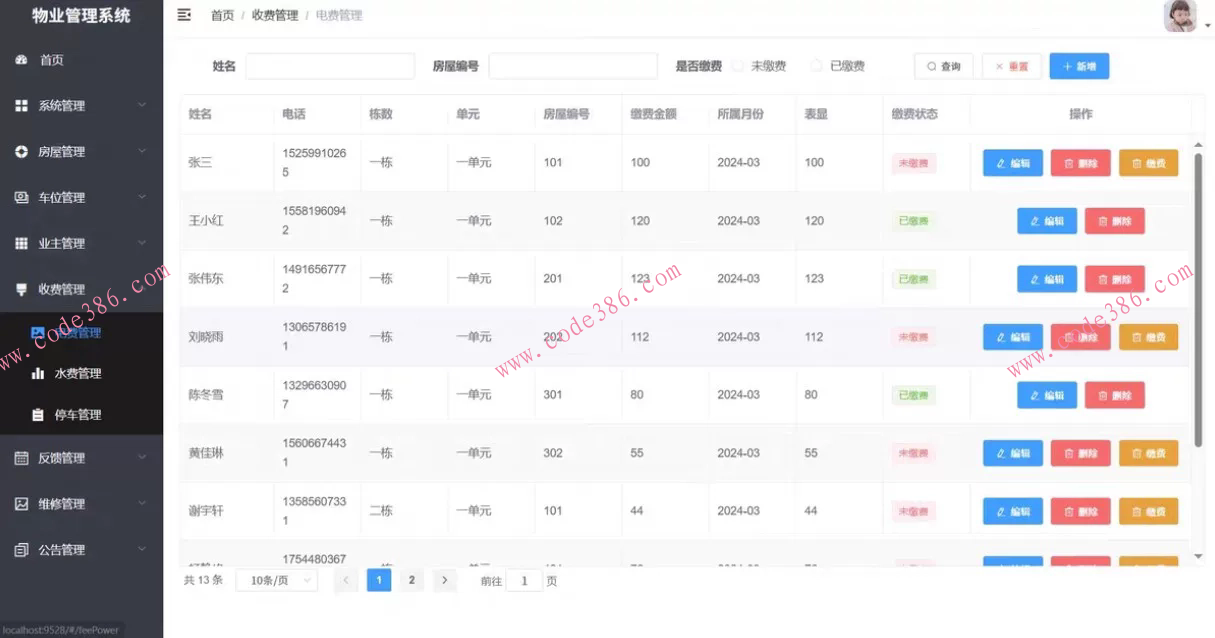
Task: Click the 缴费 button for 张三
Action: pyautogui.click(x=1148, y=163)
